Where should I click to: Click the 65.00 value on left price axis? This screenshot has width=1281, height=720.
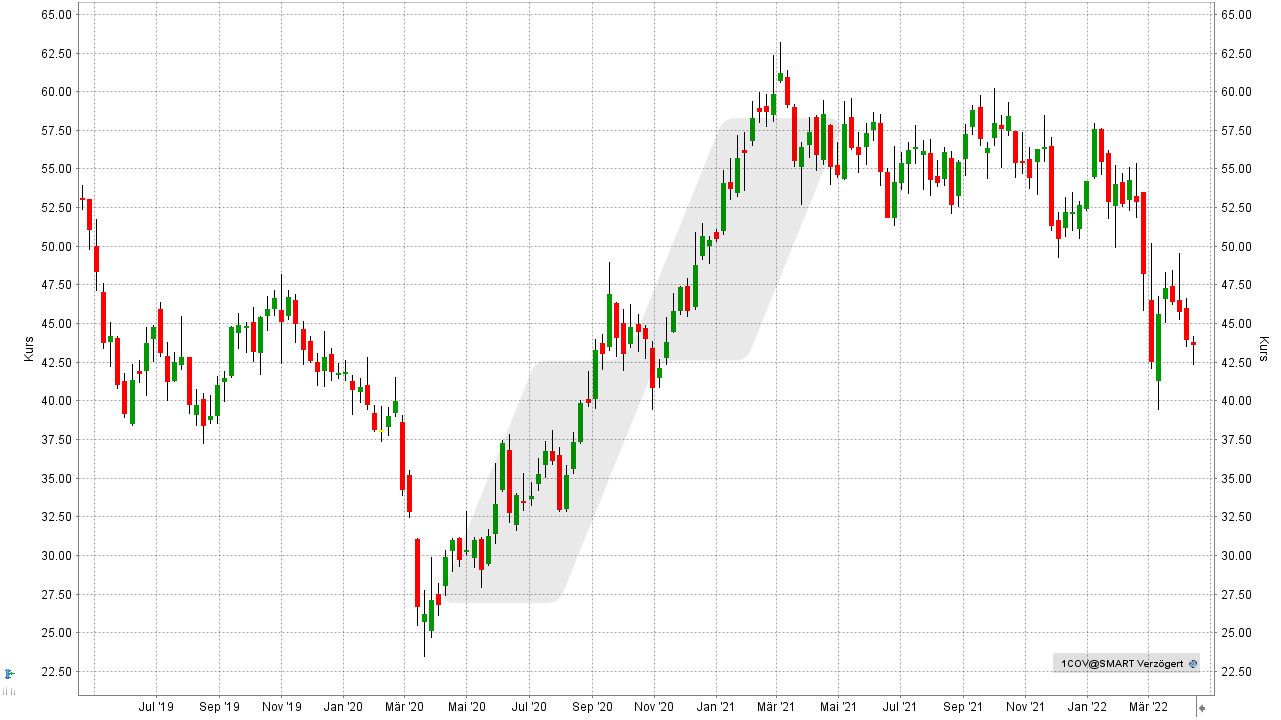click(x=57, y=15)
